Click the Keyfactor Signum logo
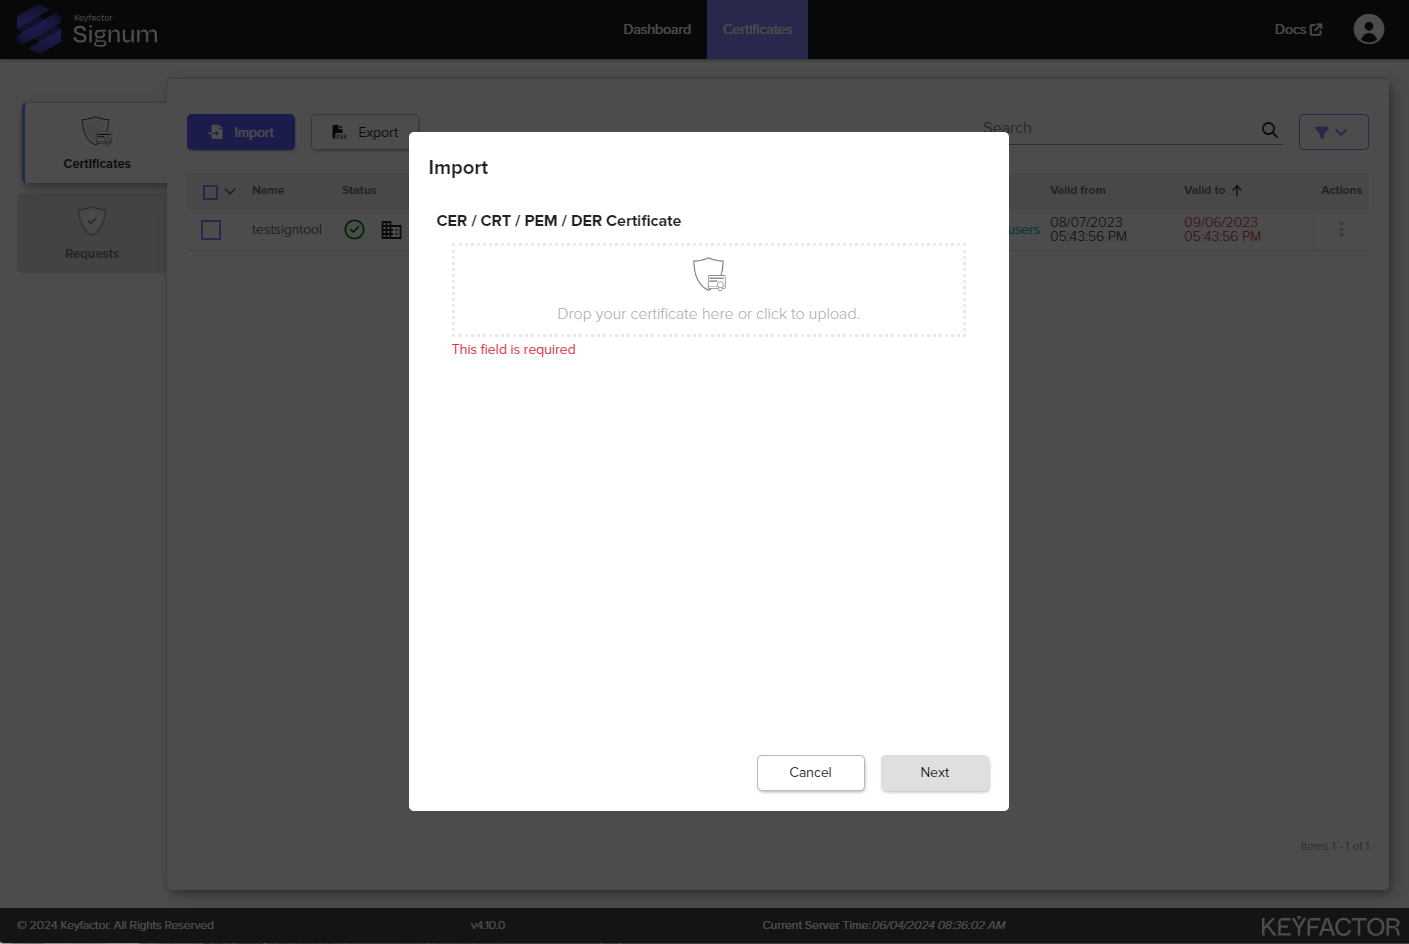Screen dimensions: 1409x944 tap(88, 29)
